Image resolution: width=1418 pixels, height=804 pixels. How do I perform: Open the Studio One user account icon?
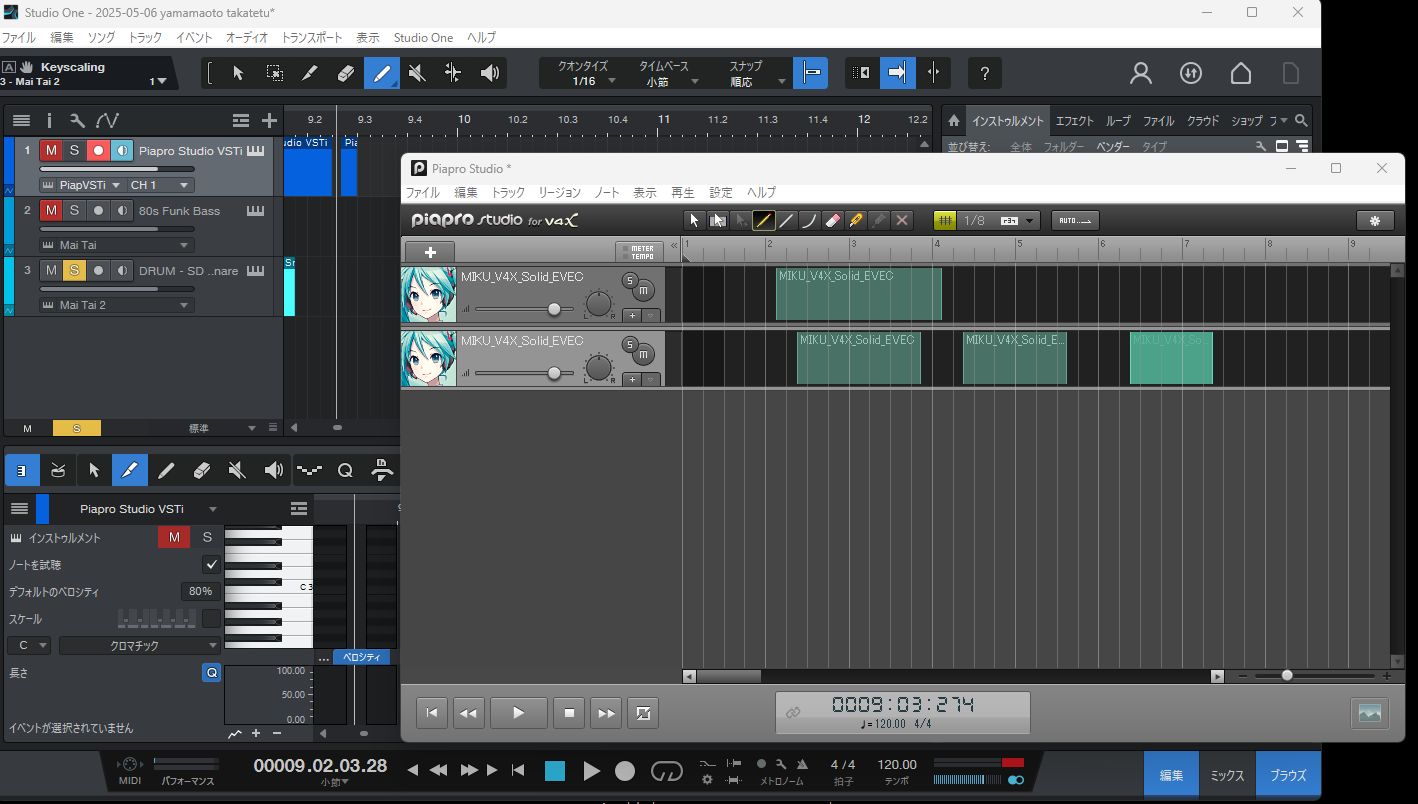click(x=1141, y=73)
